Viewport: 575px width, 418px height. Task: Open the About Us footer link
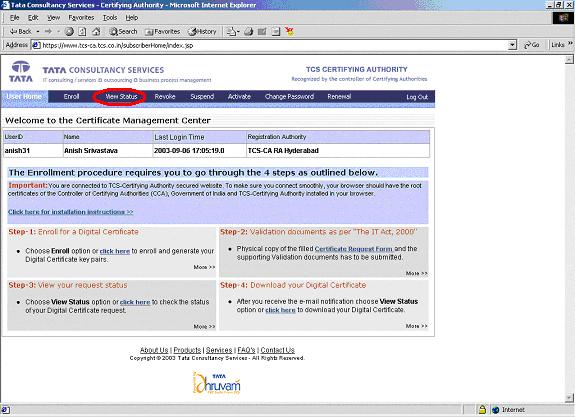(x=154, y=350)
